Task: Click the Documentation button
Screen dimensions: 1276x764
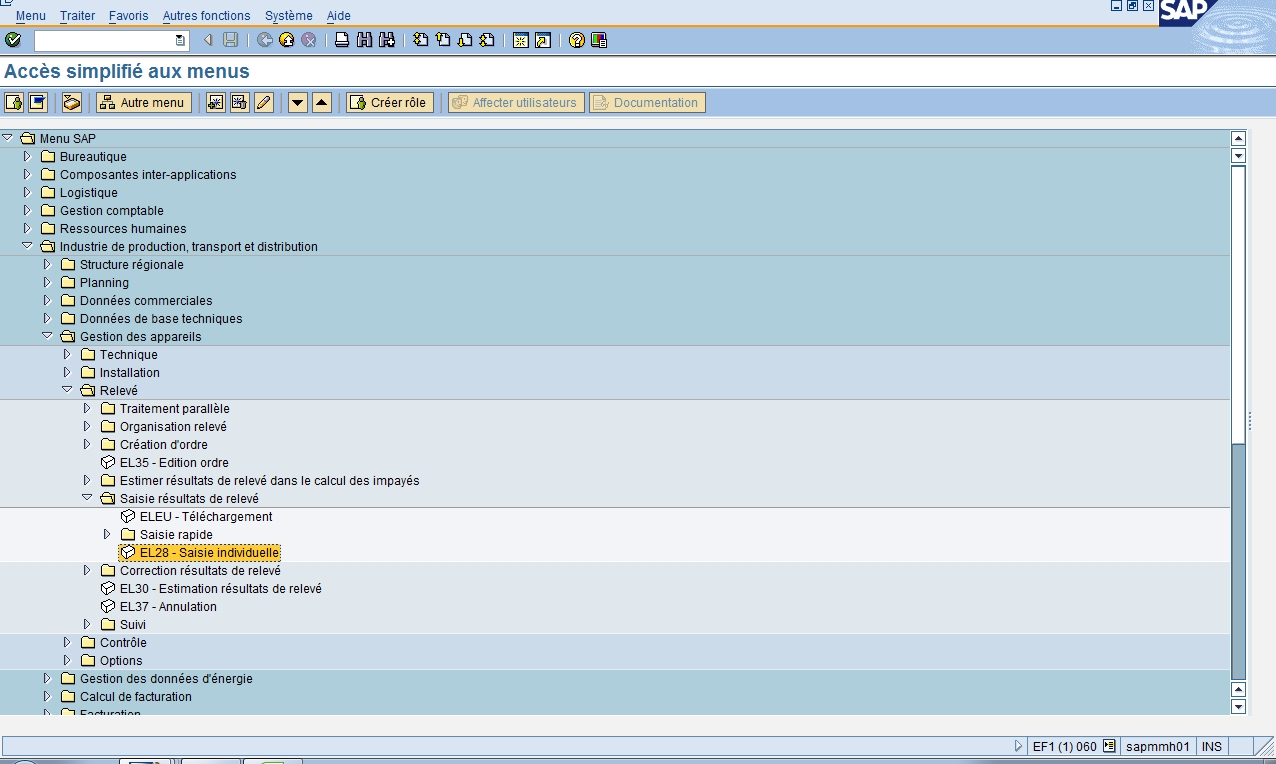Action: [x=647, y=103]
